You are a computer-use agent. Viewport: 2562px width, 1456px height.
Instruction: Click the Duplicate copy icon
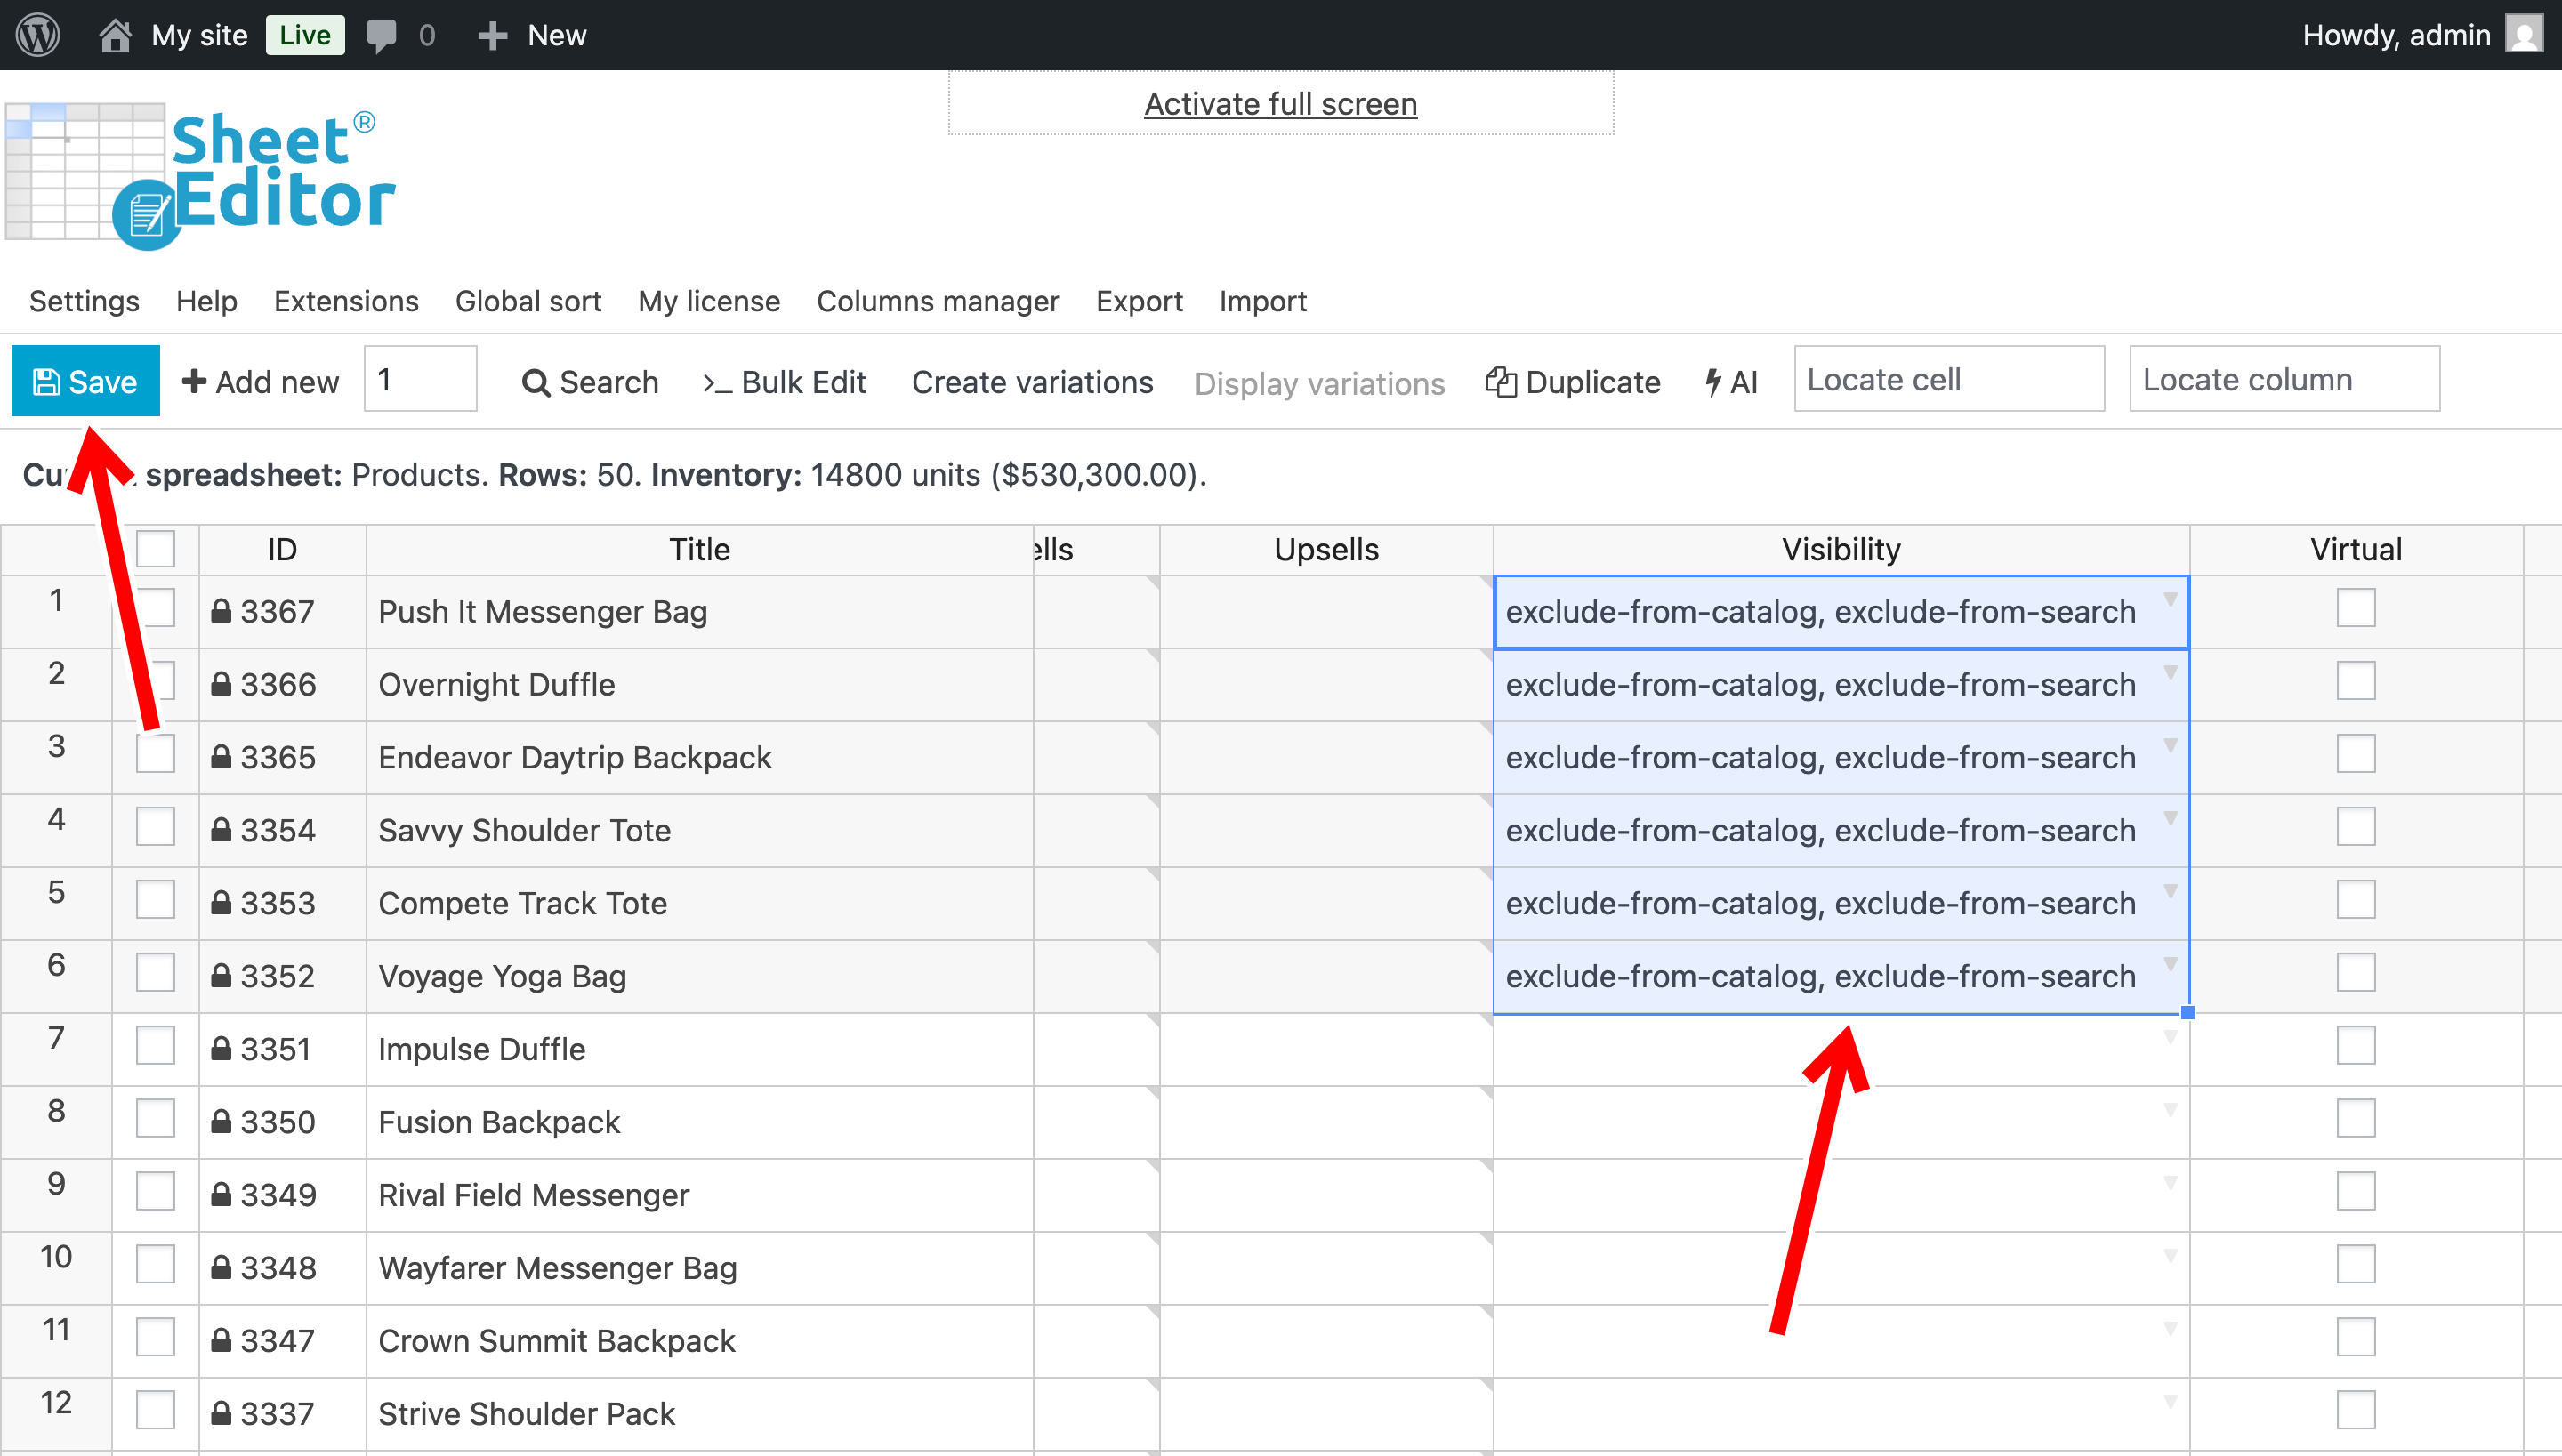coord(1500,382)
